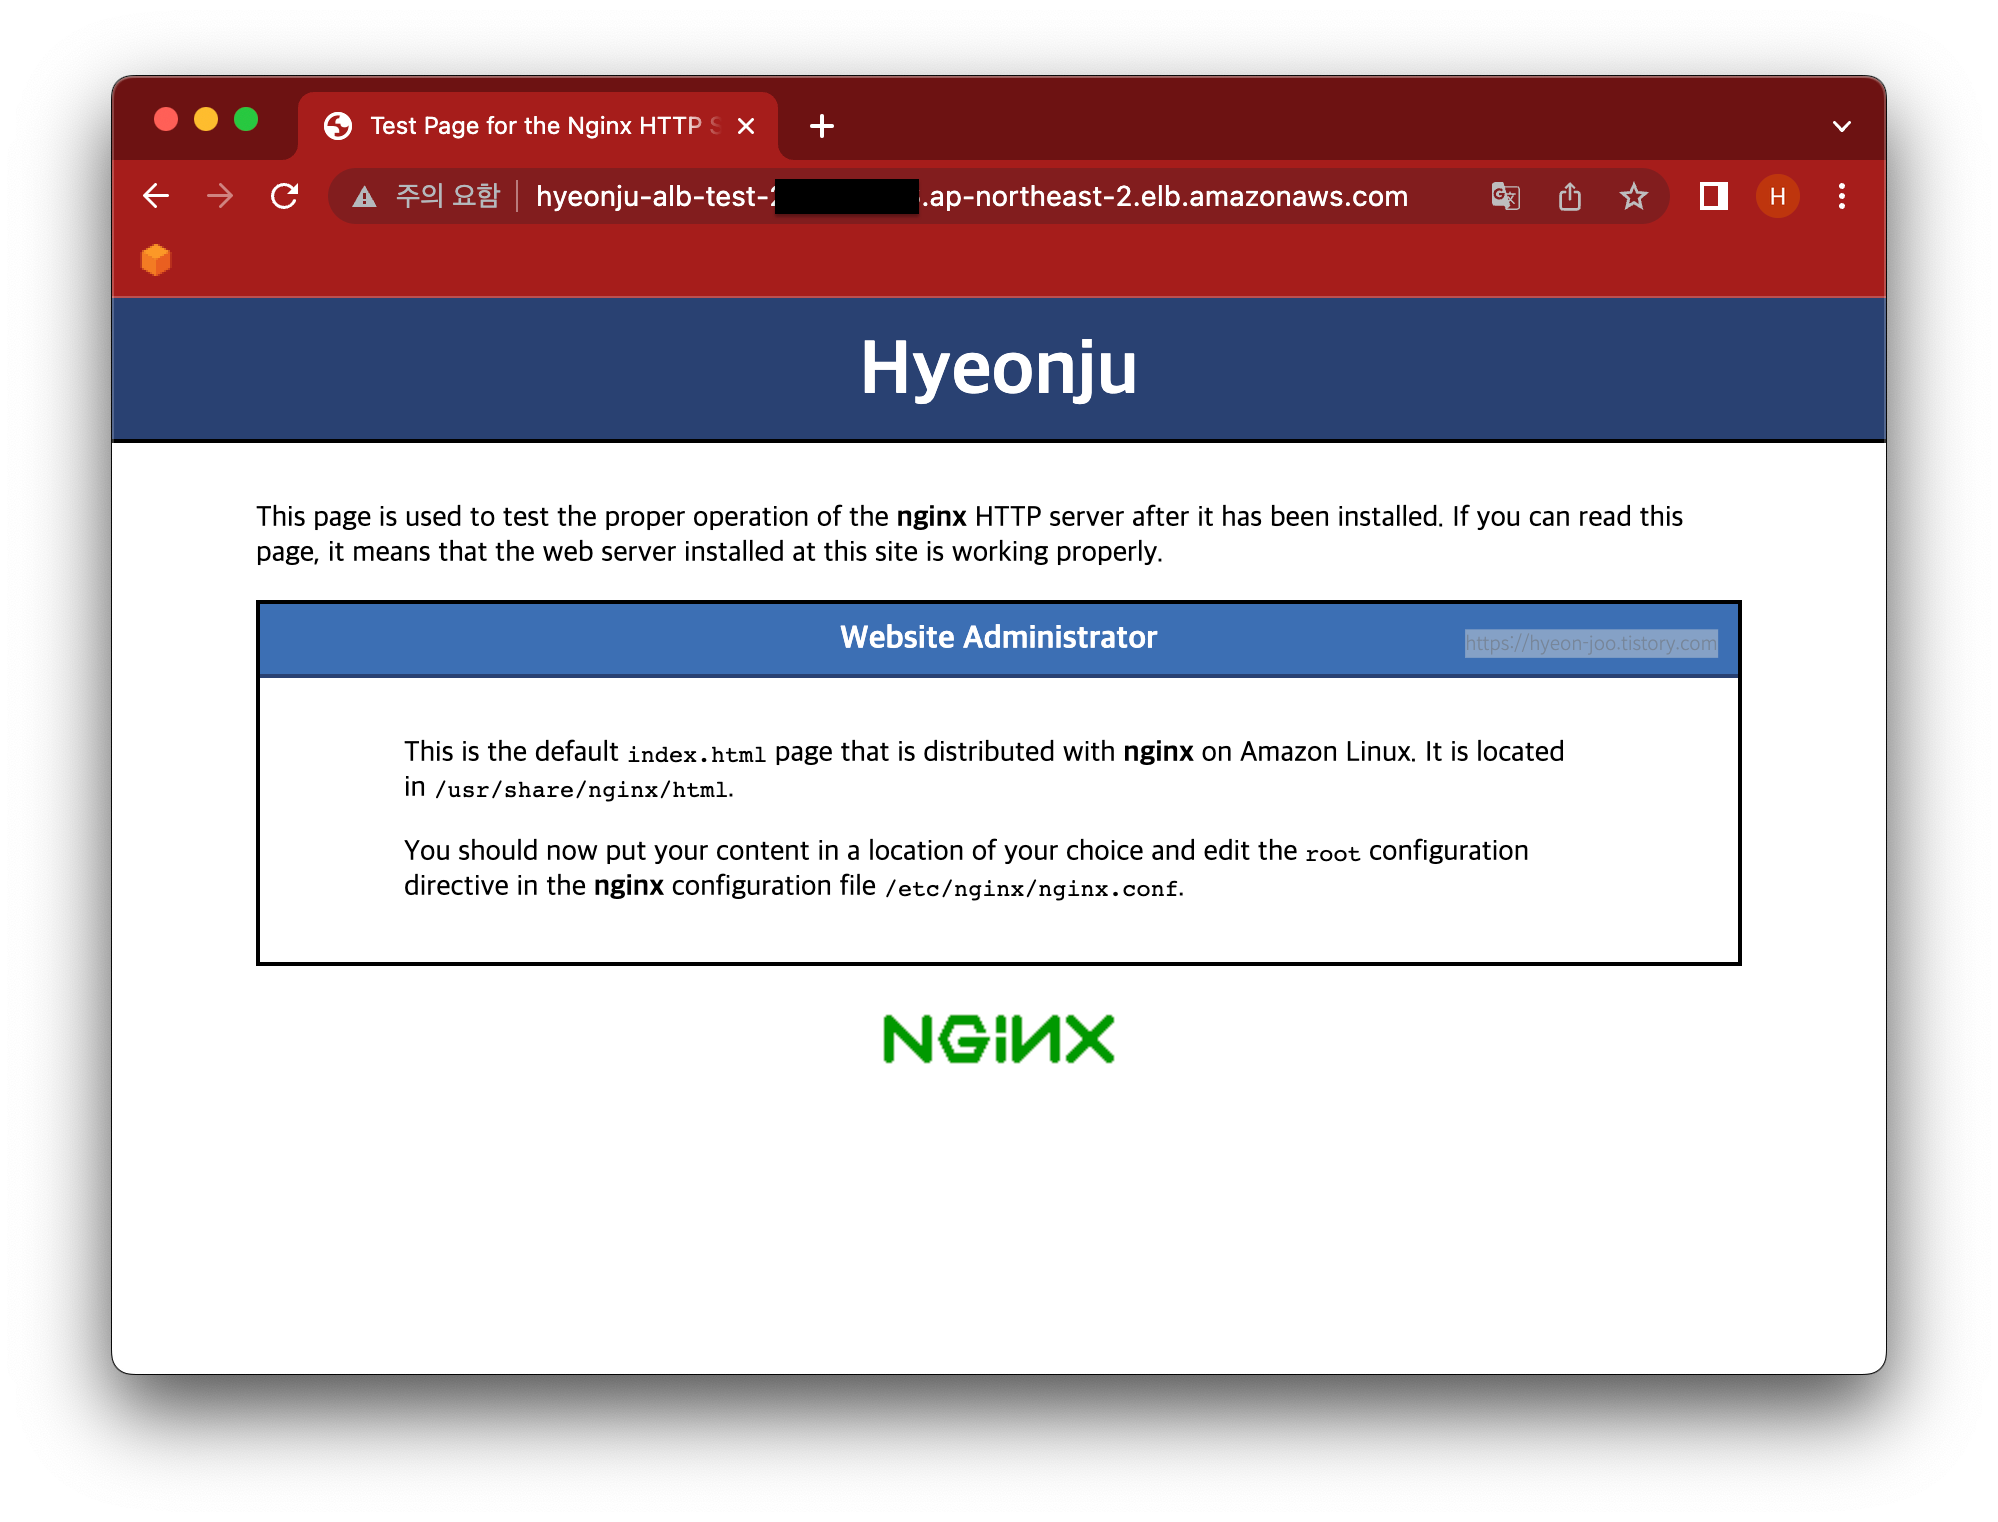
Task: Click the share page icon
Action: coord(1570,196)
